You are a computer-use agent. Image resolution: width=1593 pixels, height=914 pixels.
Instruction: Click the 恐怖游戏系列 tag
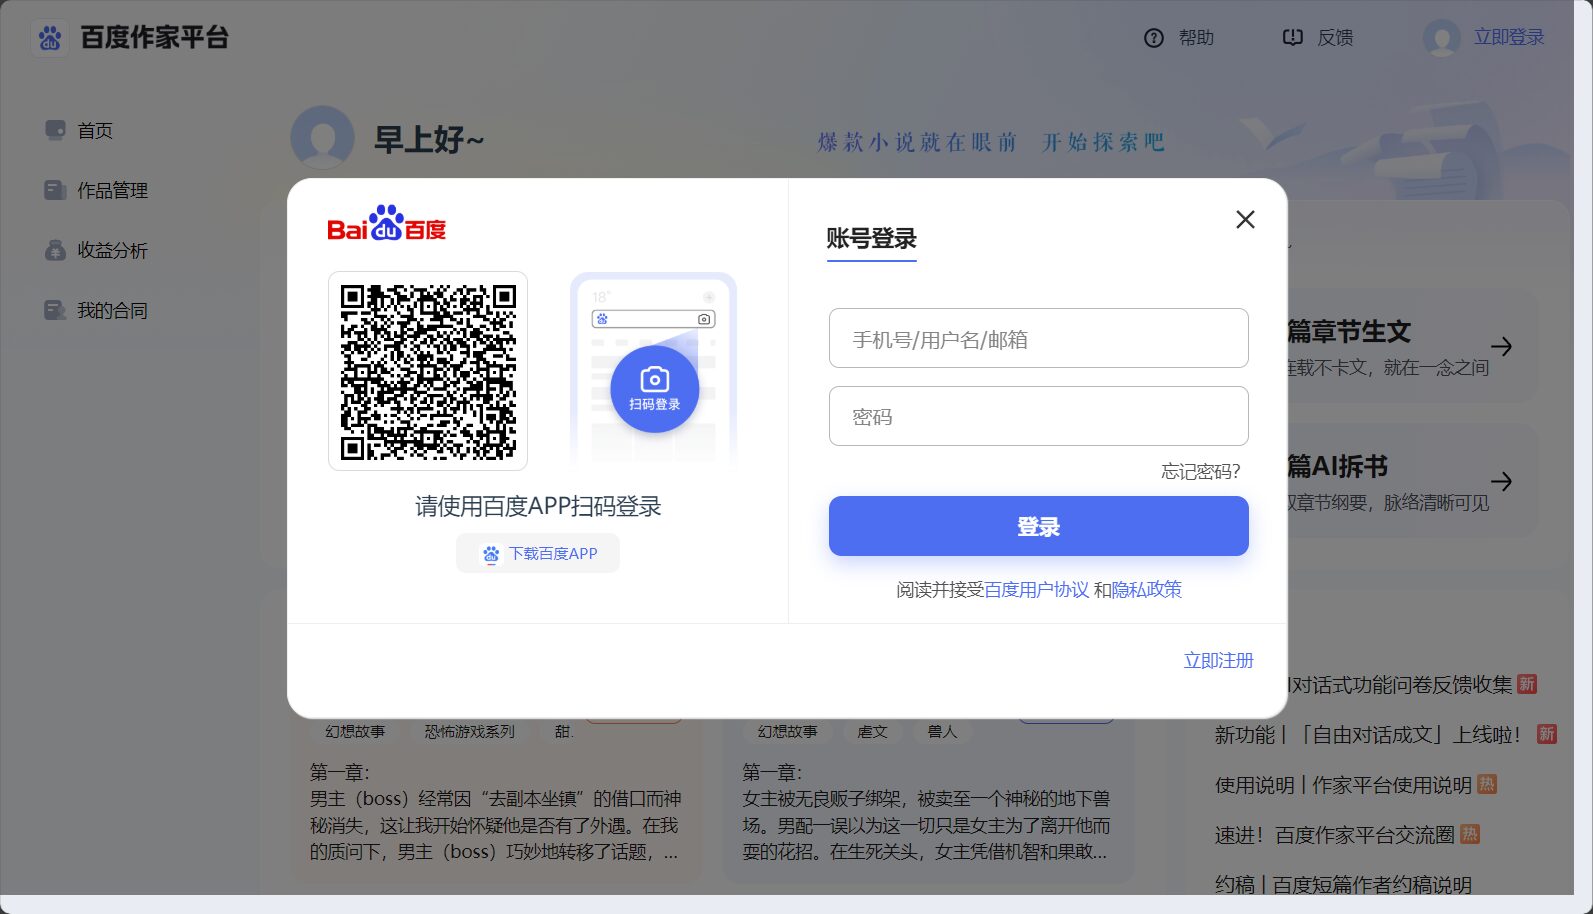pos(469,732)
